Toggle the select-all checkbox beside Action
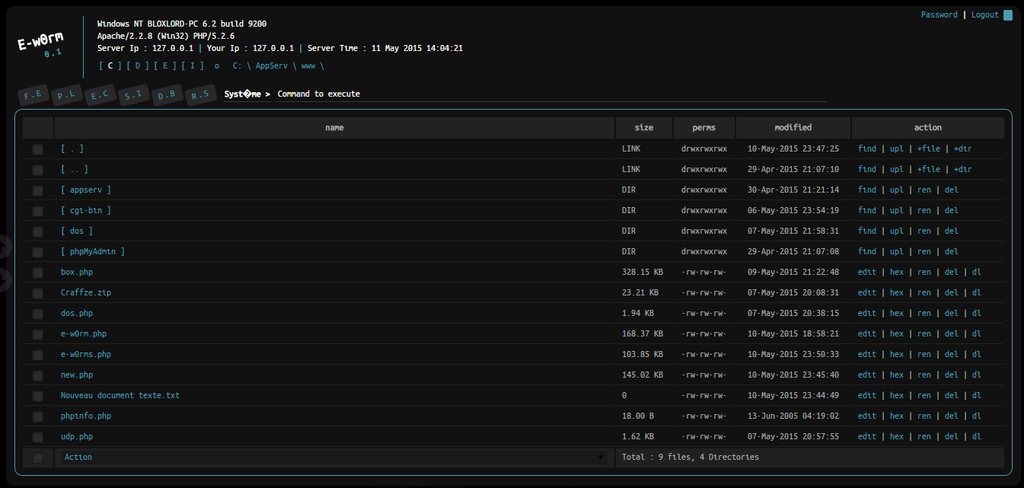The height and width of the screenshot is (488, 1024). pyautogui.click(x=38, y=458)
